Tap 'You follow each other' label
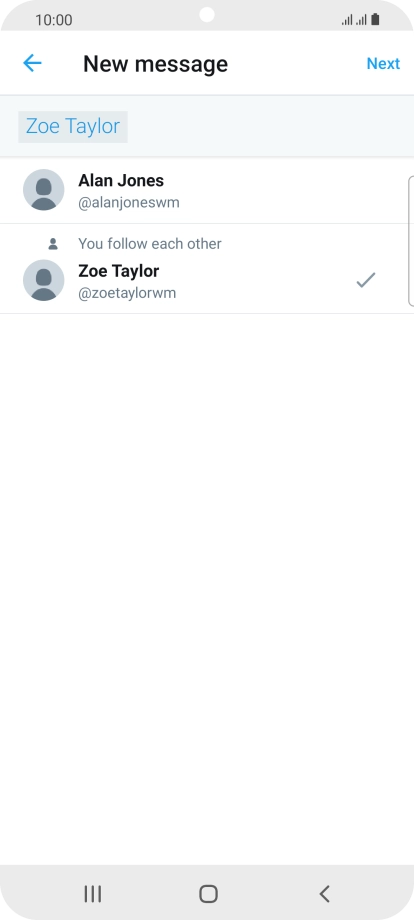 pos(150,243)
